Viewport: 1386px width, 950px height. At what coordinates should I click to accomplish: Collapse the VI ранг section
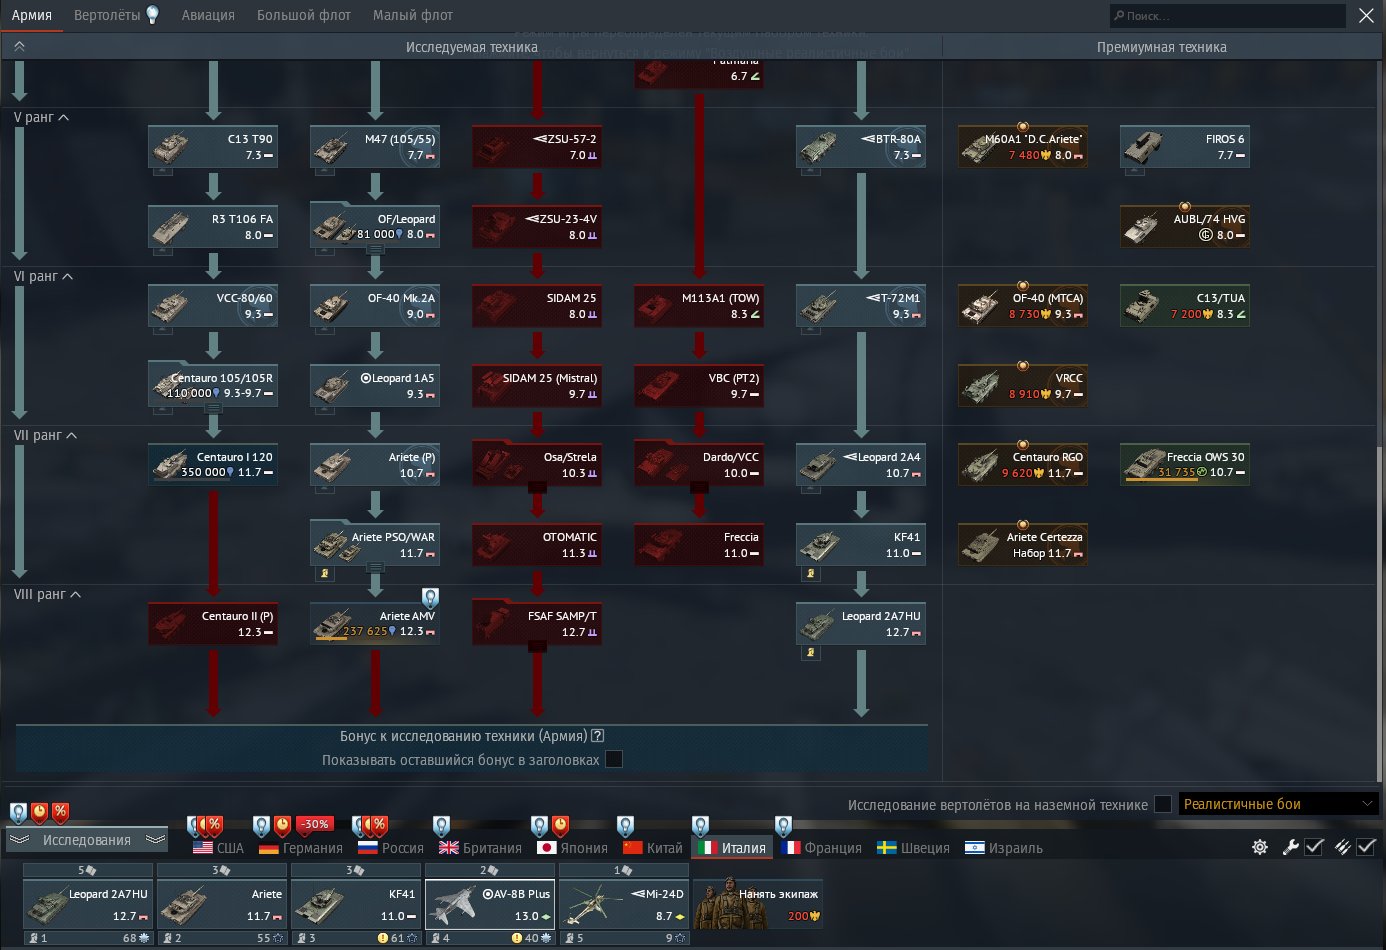point(43,276)
